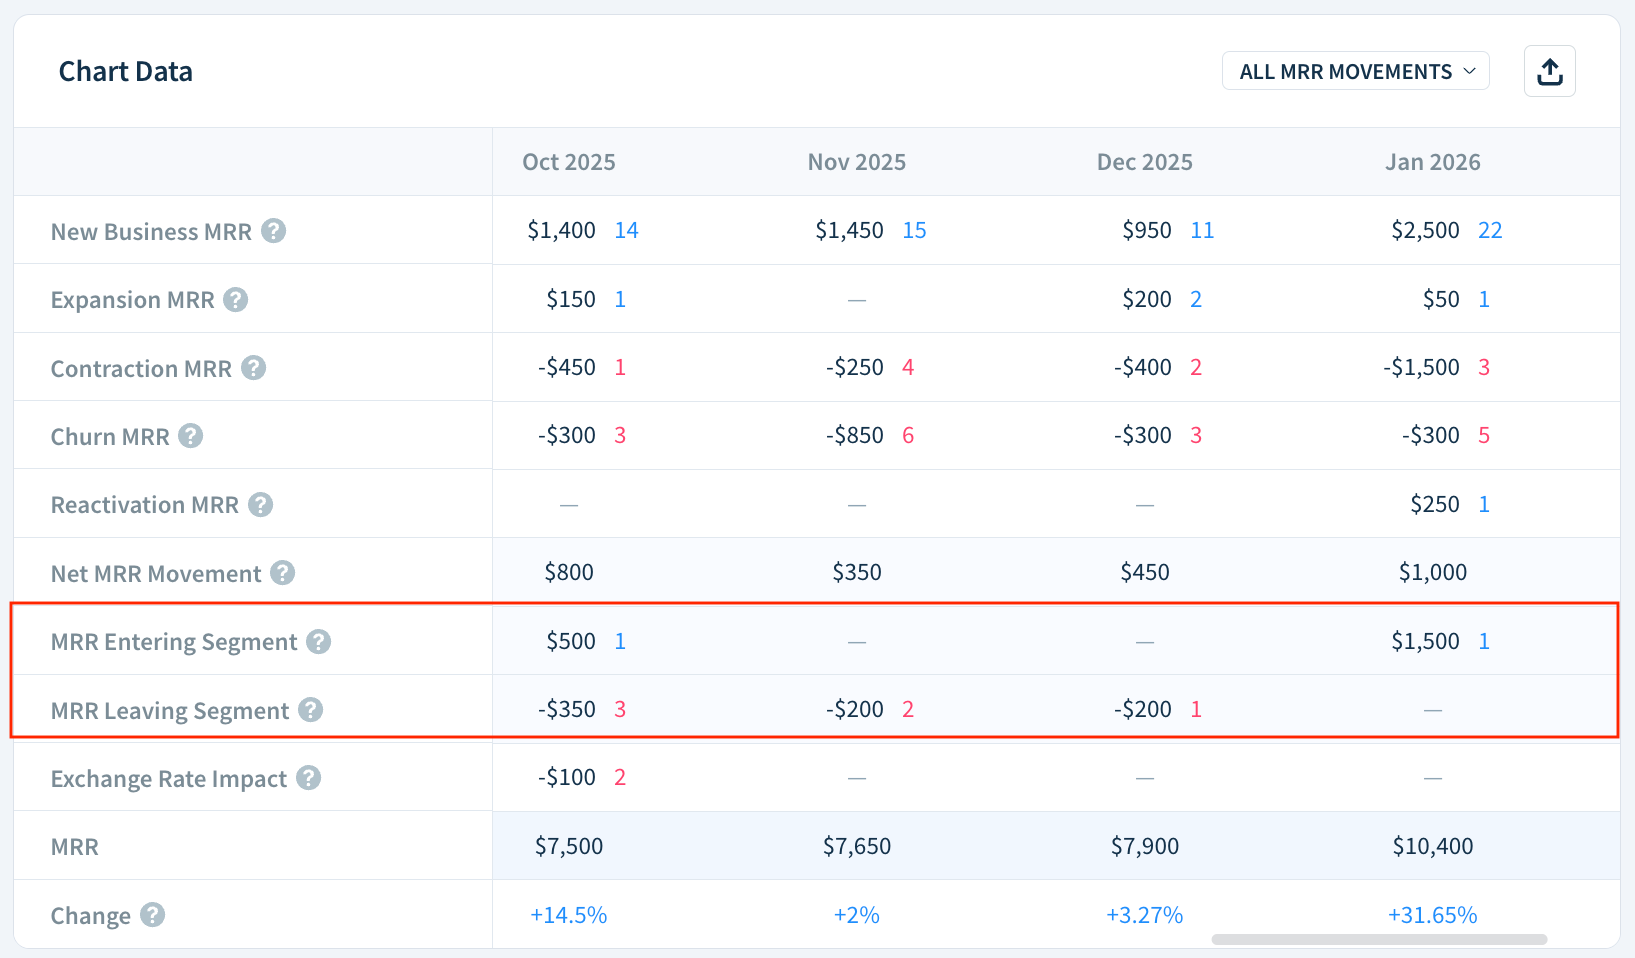Click the Churn MRR help icon
Viewport: 1635px width, 958px height.
click(x=192, y=435)
